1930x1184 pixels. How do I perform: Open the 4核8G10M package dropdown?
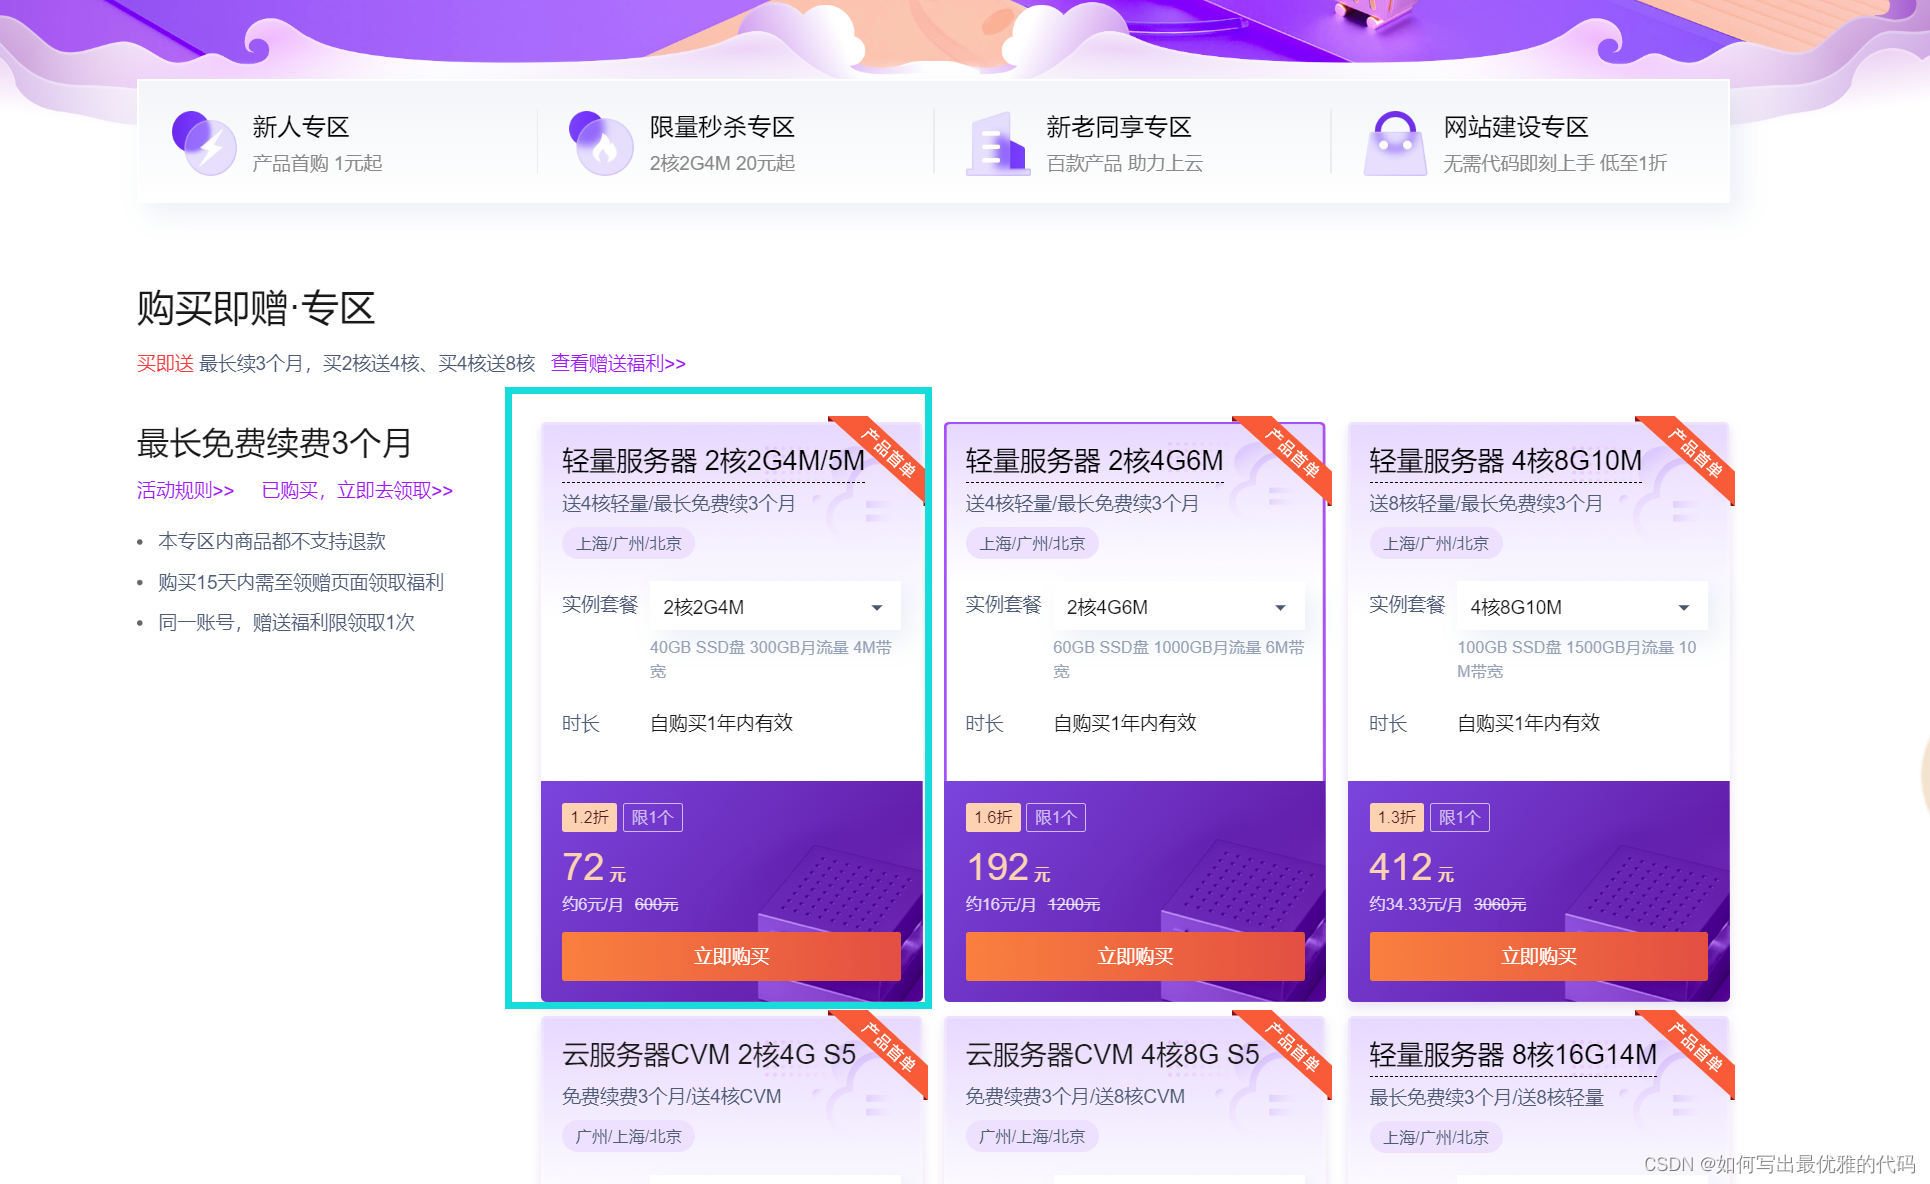pyautogui.click(x=1581, y=607)
